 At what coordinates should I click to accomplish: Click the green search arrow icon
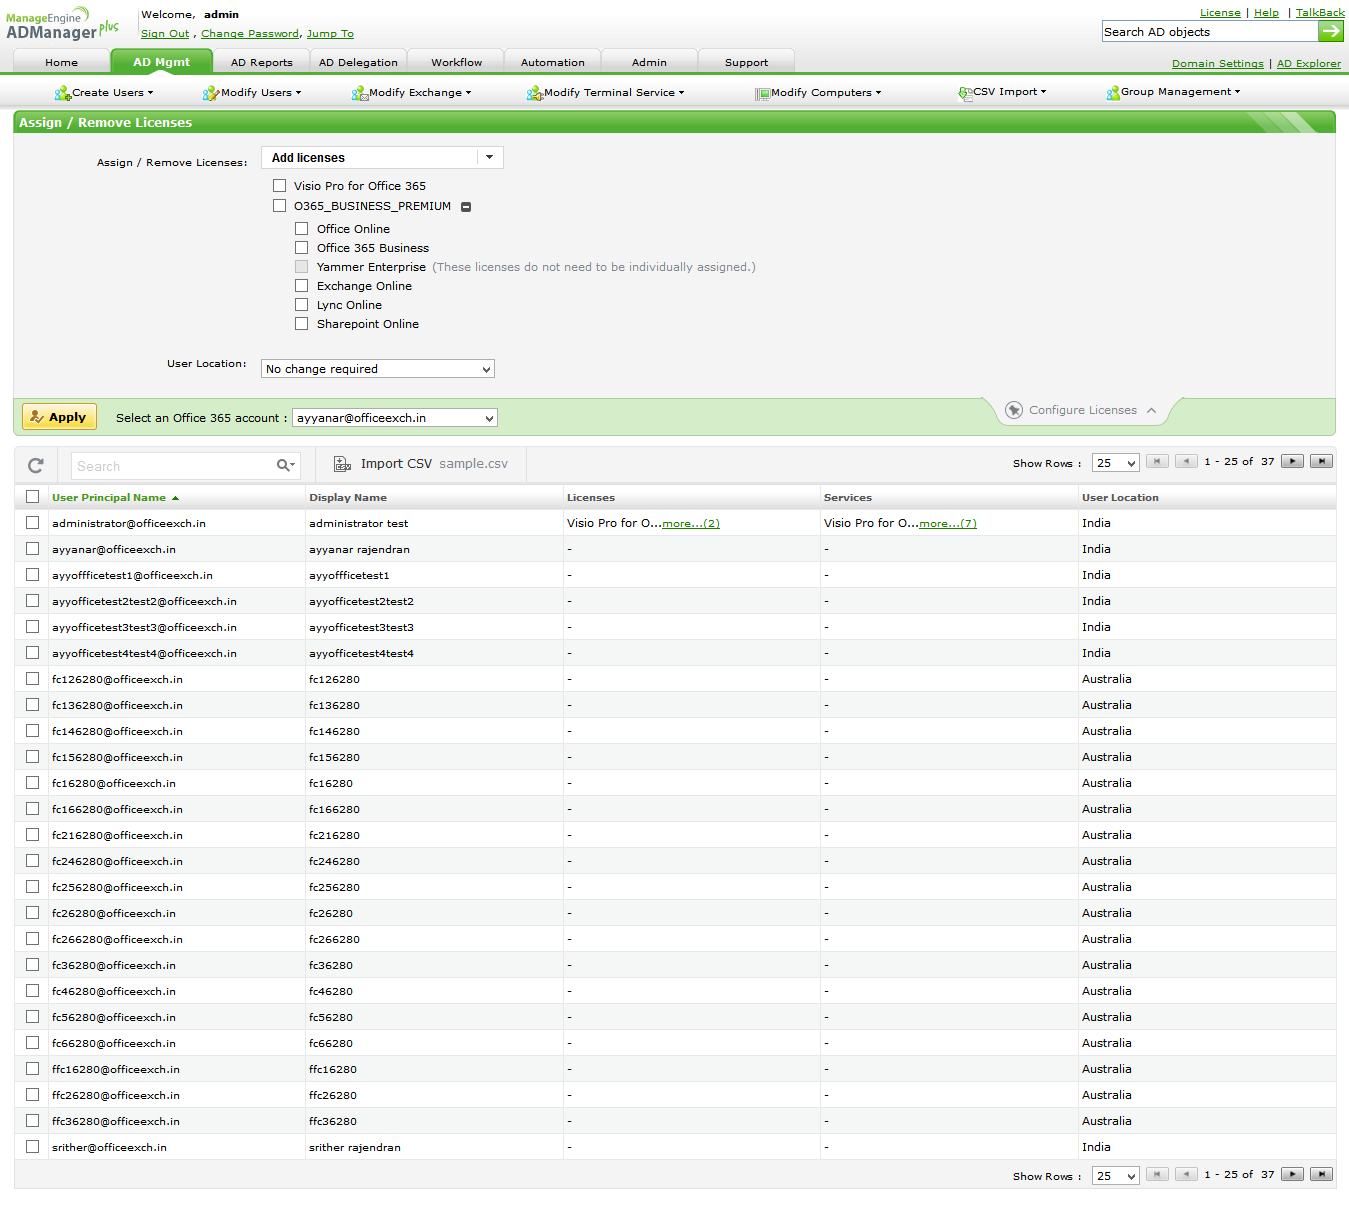pyautogui.click(x=1331, y=32)
